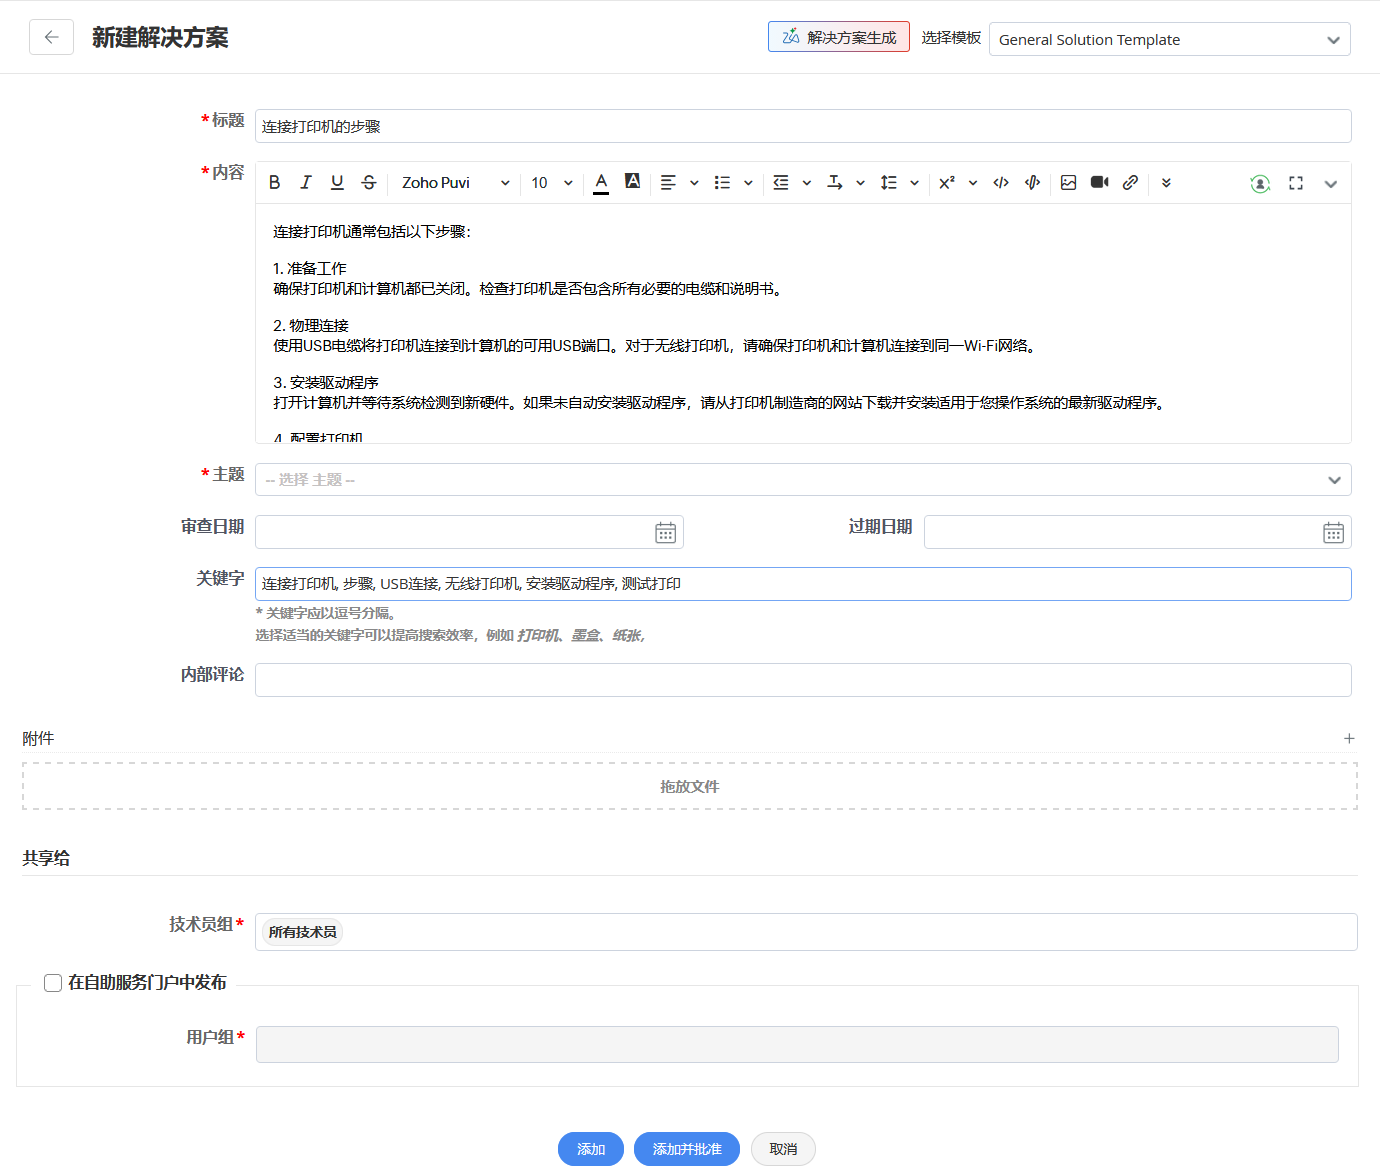Viewport: 1380px width, 1172px height.
Task: Insert an image into the content
Action: (x=1068, y=182)
